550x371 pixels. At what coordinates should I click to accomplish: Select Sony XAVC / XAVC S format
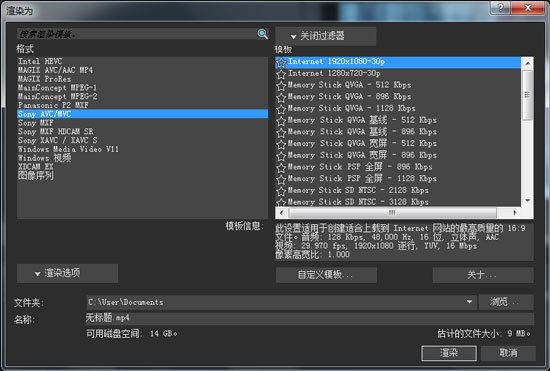point(142,140)
